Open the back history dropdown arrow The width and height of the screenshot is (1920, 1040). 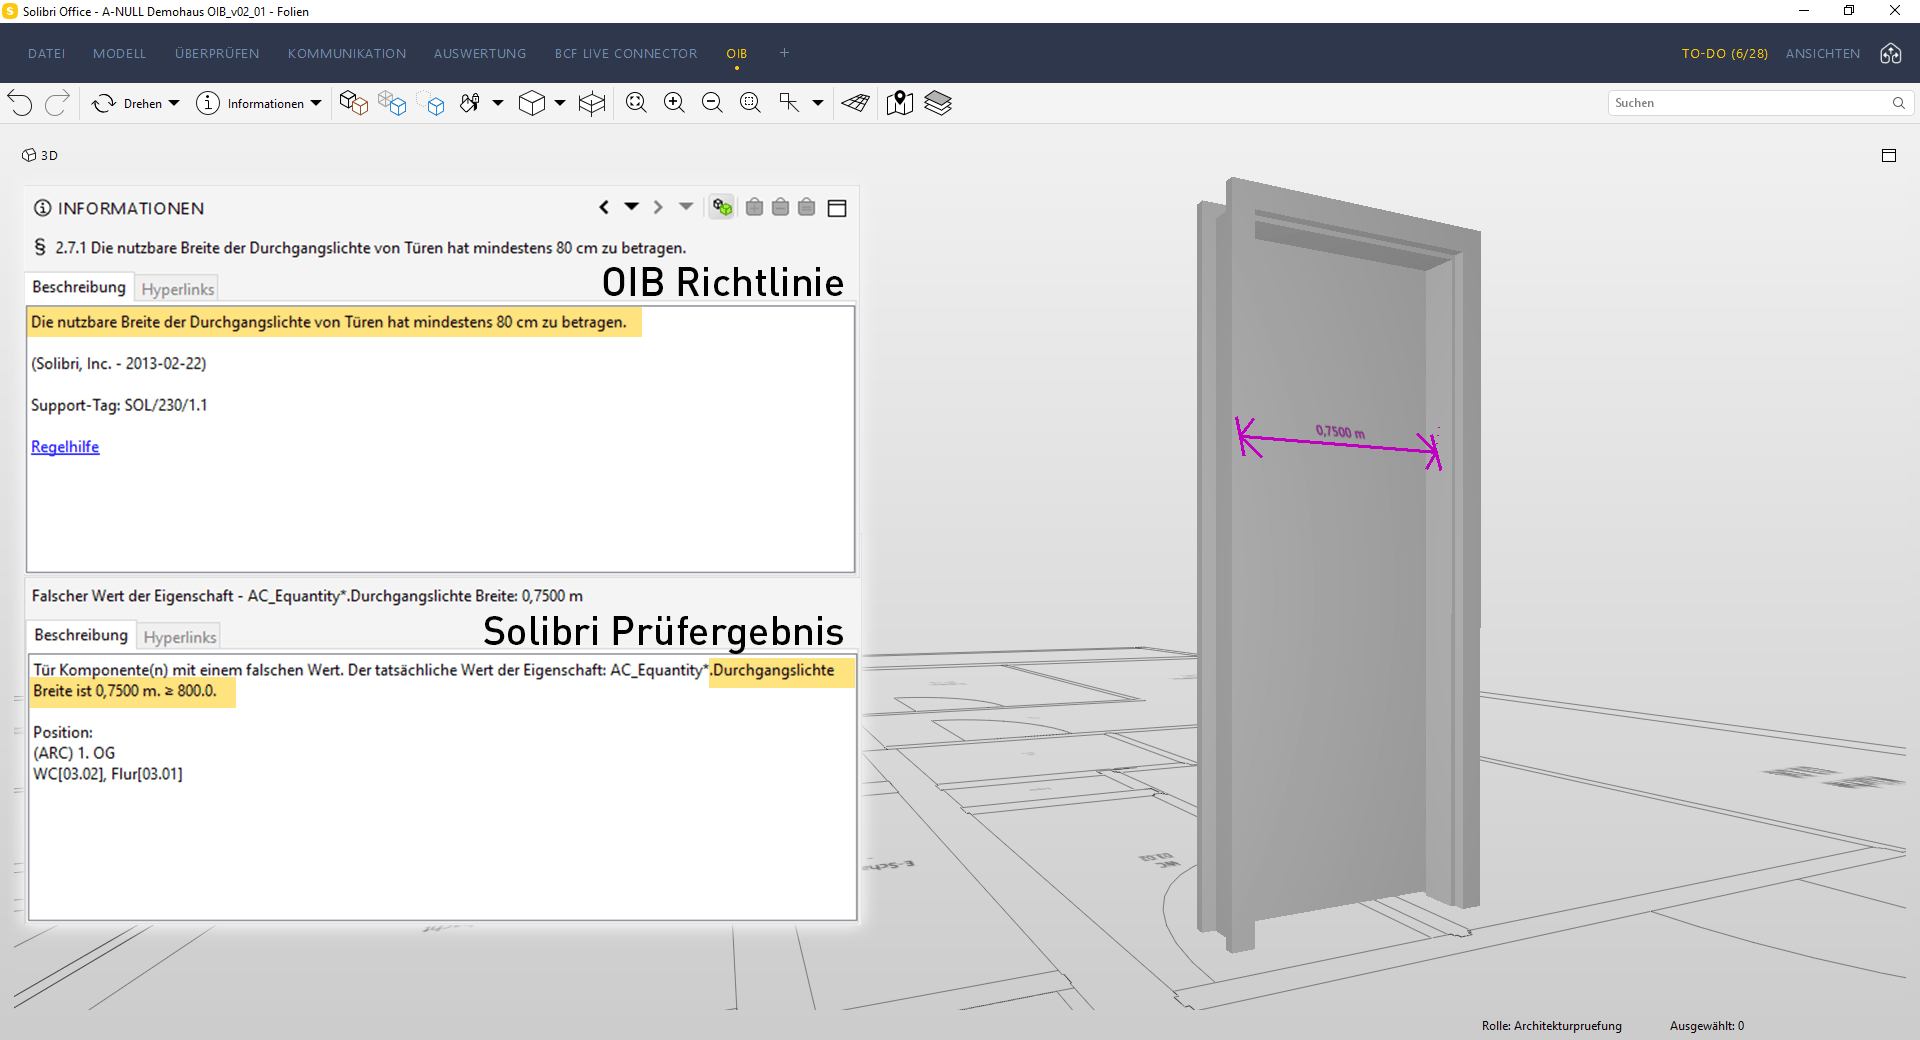(632, 207)
